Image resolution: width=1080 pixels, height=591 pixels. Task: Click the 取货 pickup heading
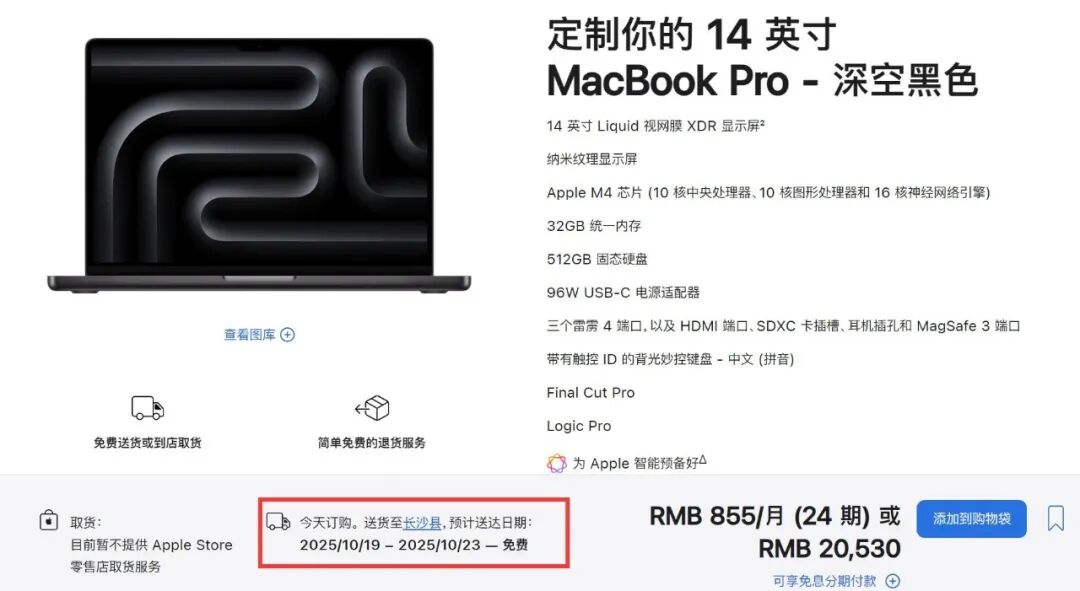pyautogui.click(x=85, y=523)
